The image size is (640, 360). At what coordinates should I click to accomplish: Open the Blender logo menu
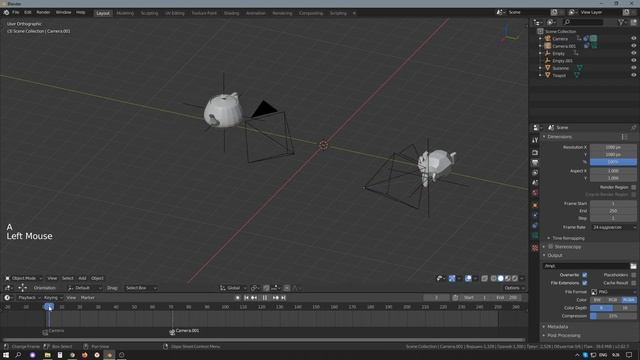[x=6, y=13]
